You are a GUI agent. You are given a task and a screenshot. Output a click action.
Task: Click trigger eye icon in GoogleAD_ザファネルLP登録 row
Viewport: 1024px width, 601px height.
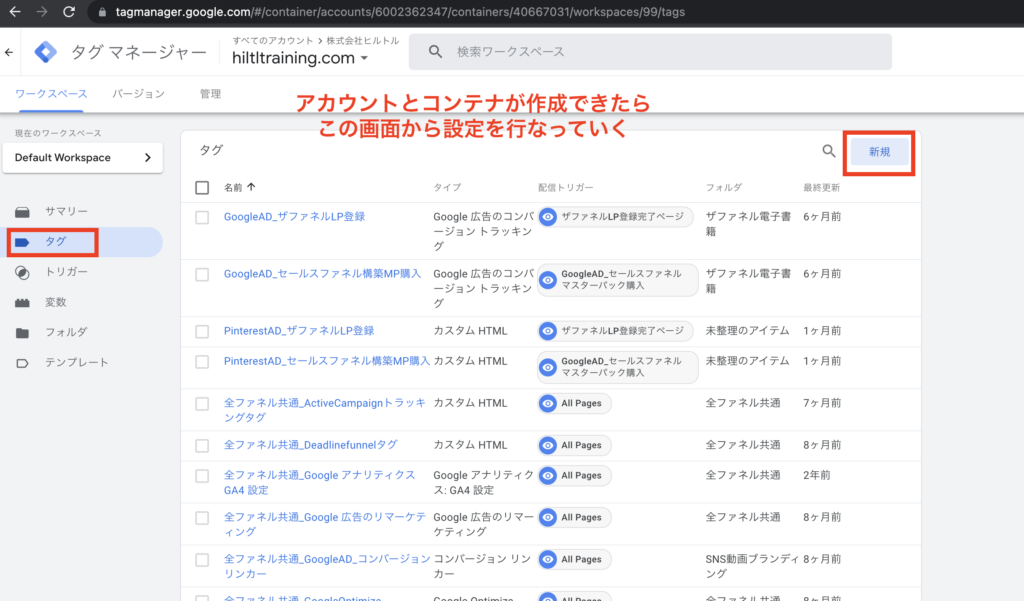point(548,217)
